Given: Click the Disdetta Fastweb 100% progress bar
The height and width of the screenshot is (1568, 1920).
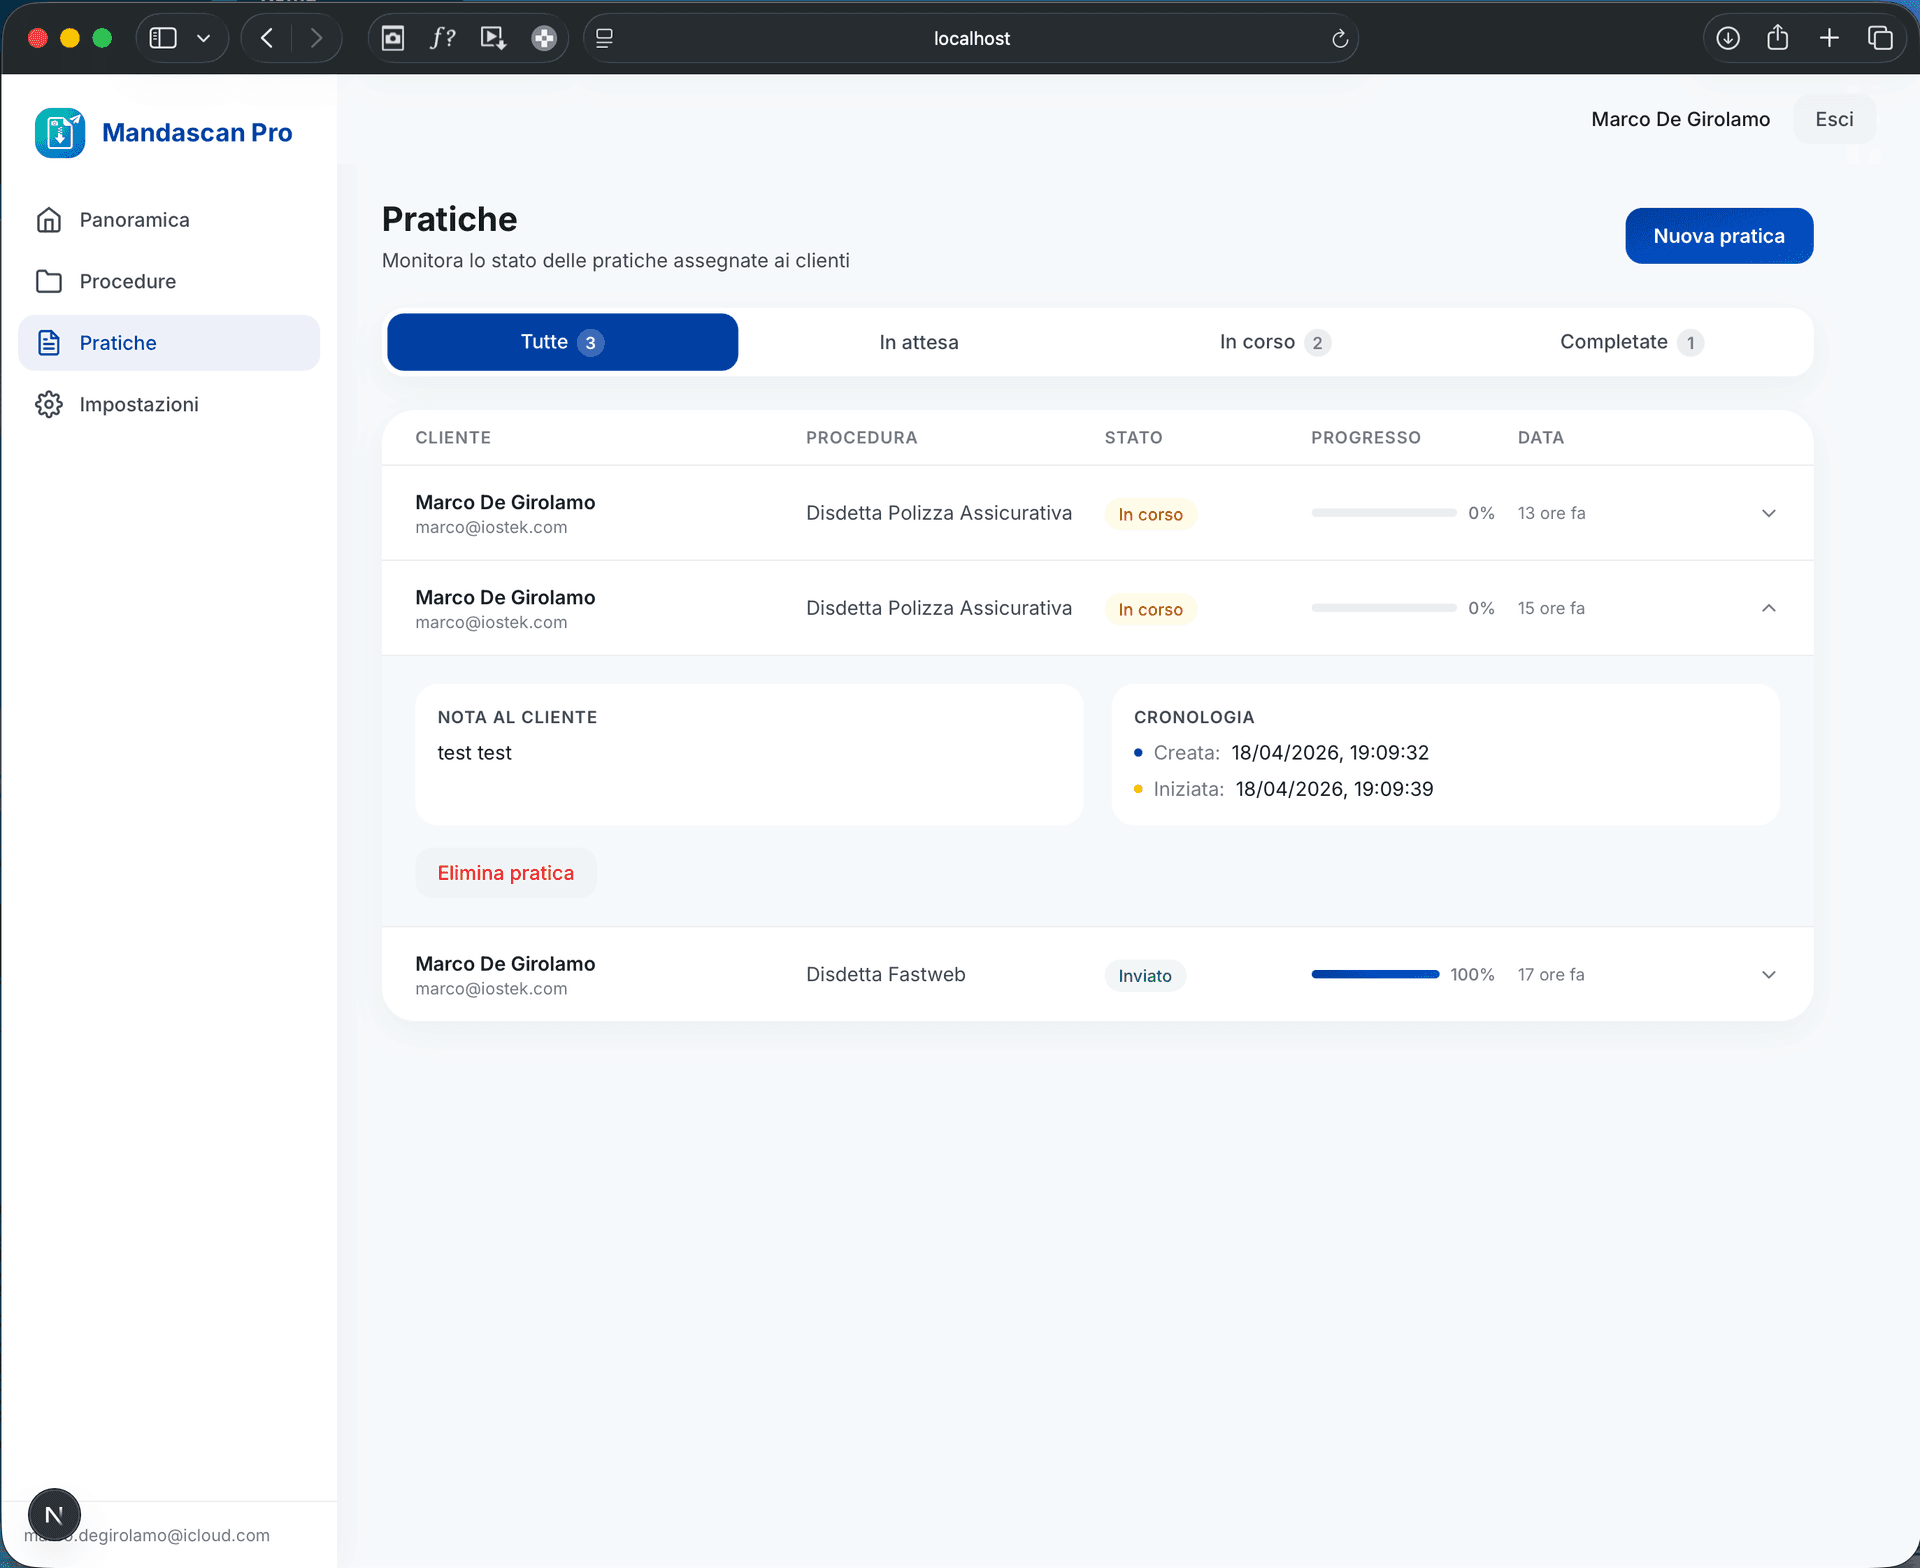Looking at the screenshot, I should coord(1374,973).
